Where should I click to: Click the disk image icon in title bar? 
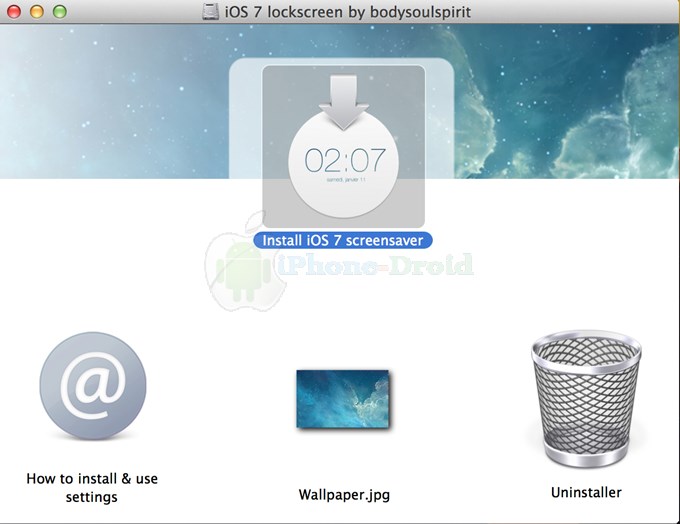pos(212,12)
